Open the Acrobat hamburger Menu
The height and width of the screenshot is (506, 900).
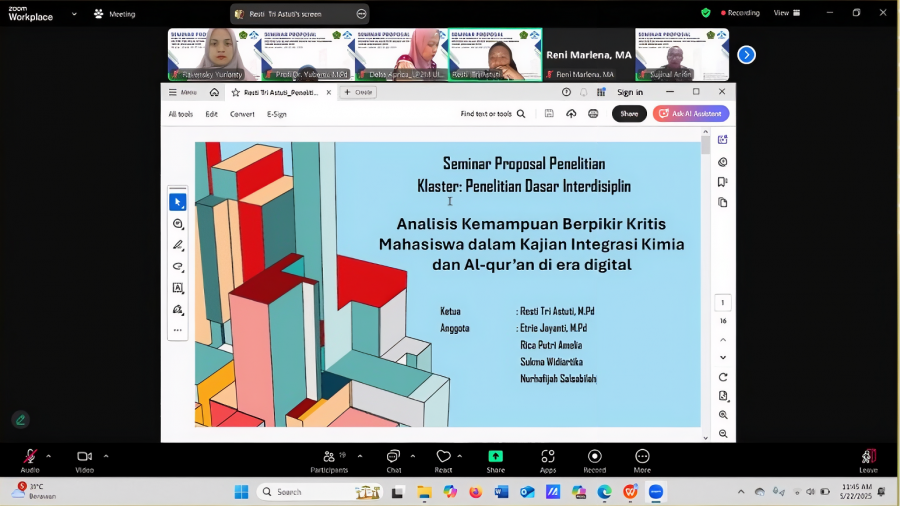[x=183, y=92]
